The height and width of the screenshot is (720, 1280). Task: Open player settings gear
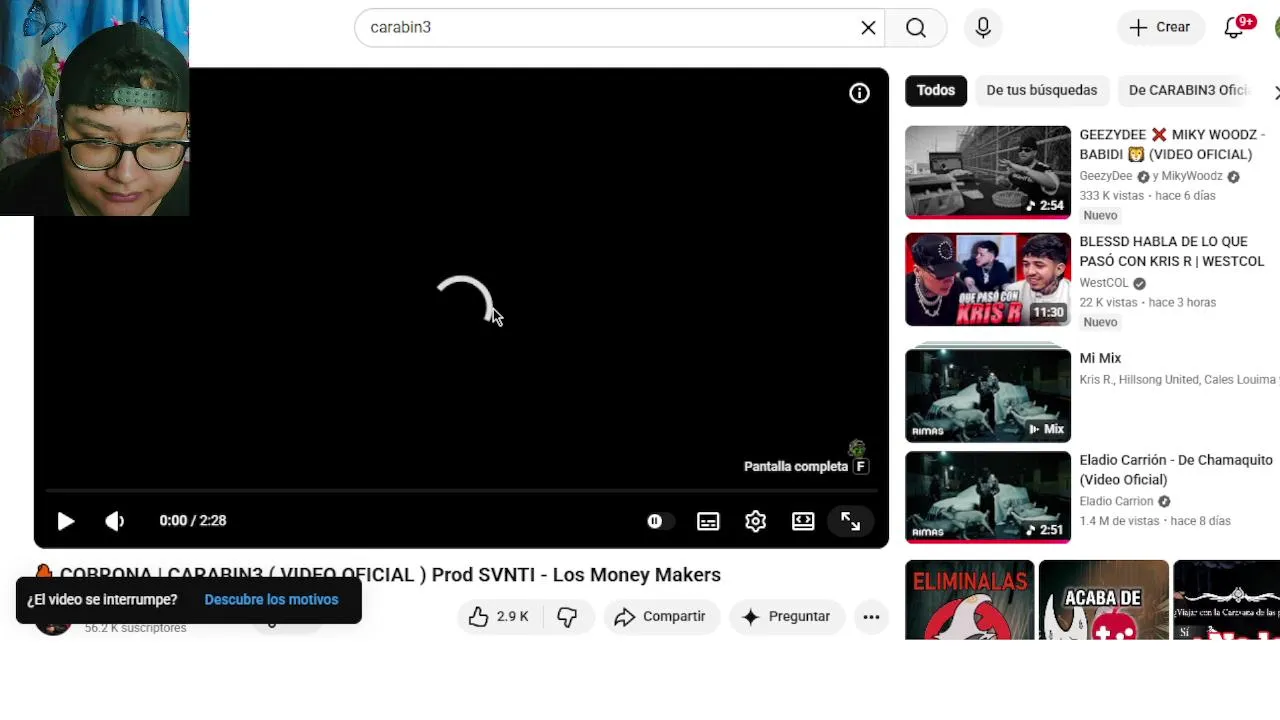pos(756,521)
